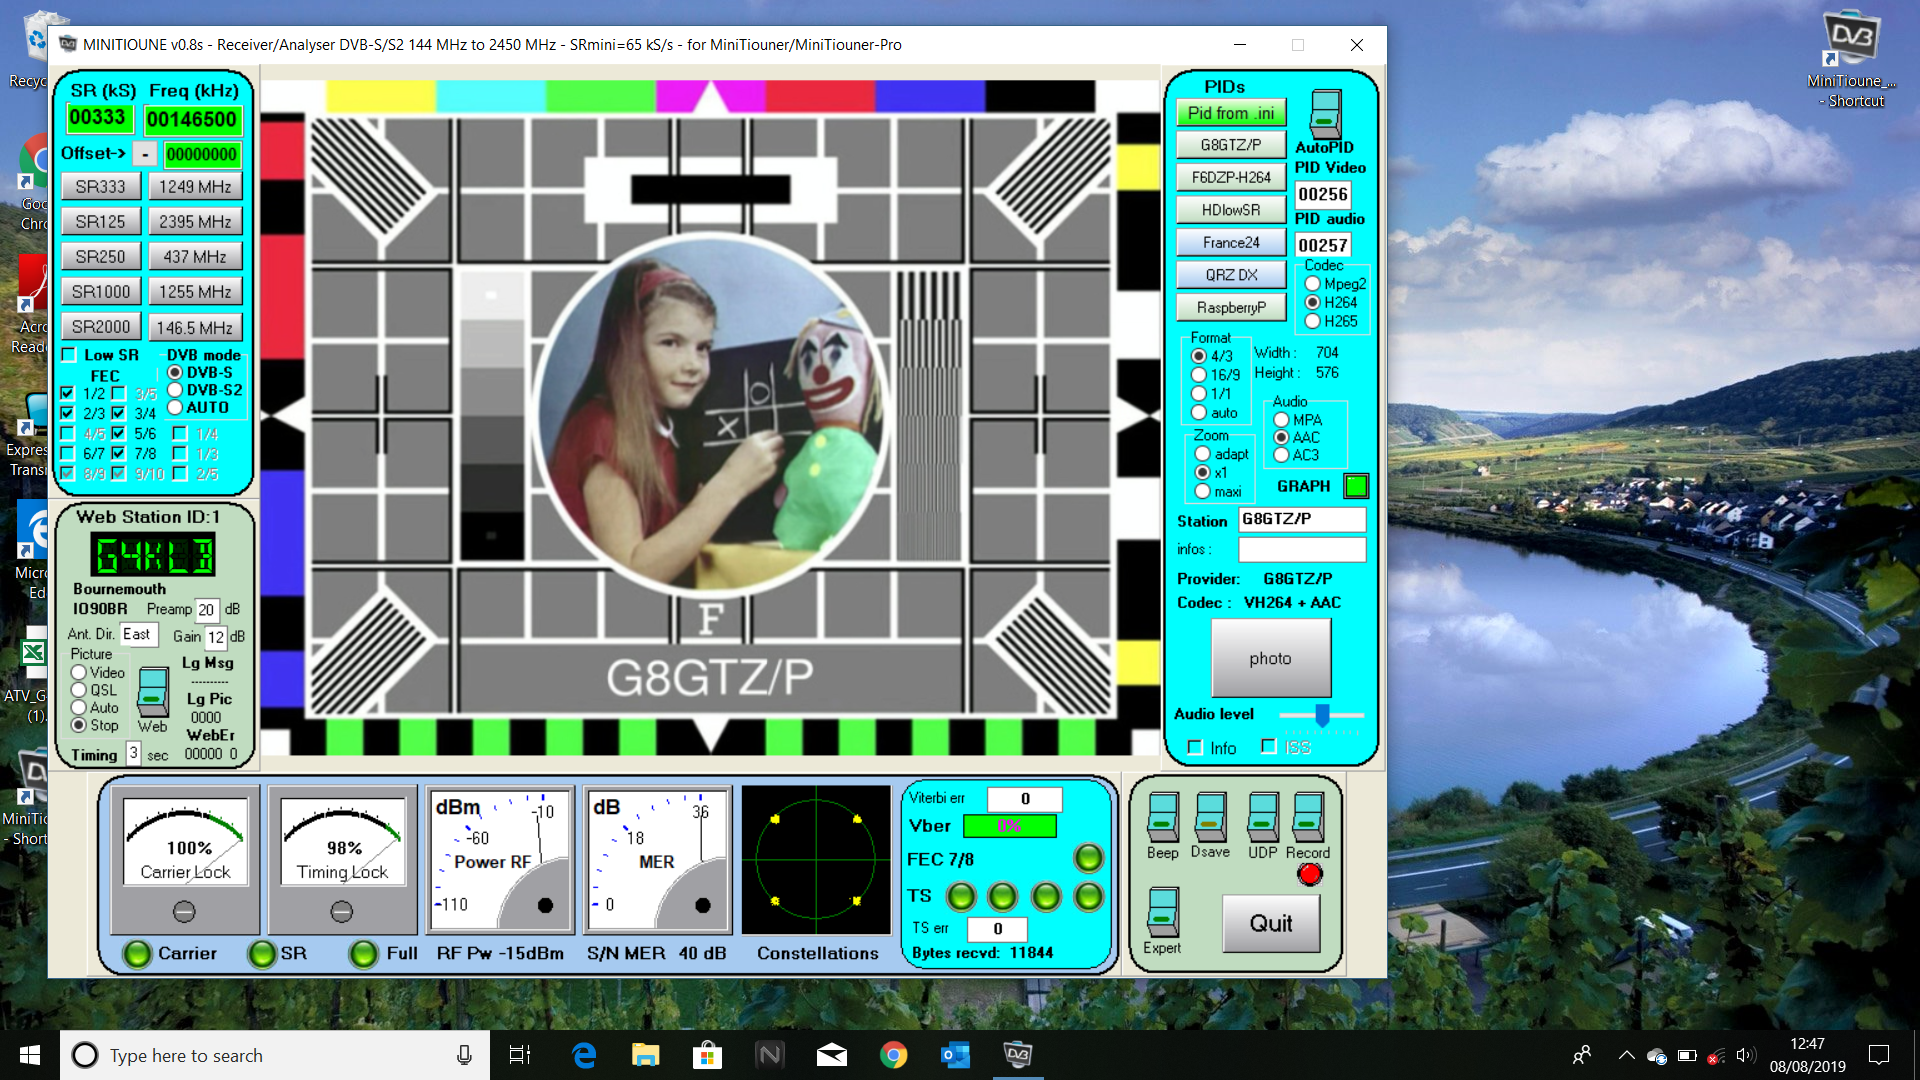The image size is (1920, 1080).
Task: Select the DVB-S2 mode radio button
Action: tap(173, 389)
